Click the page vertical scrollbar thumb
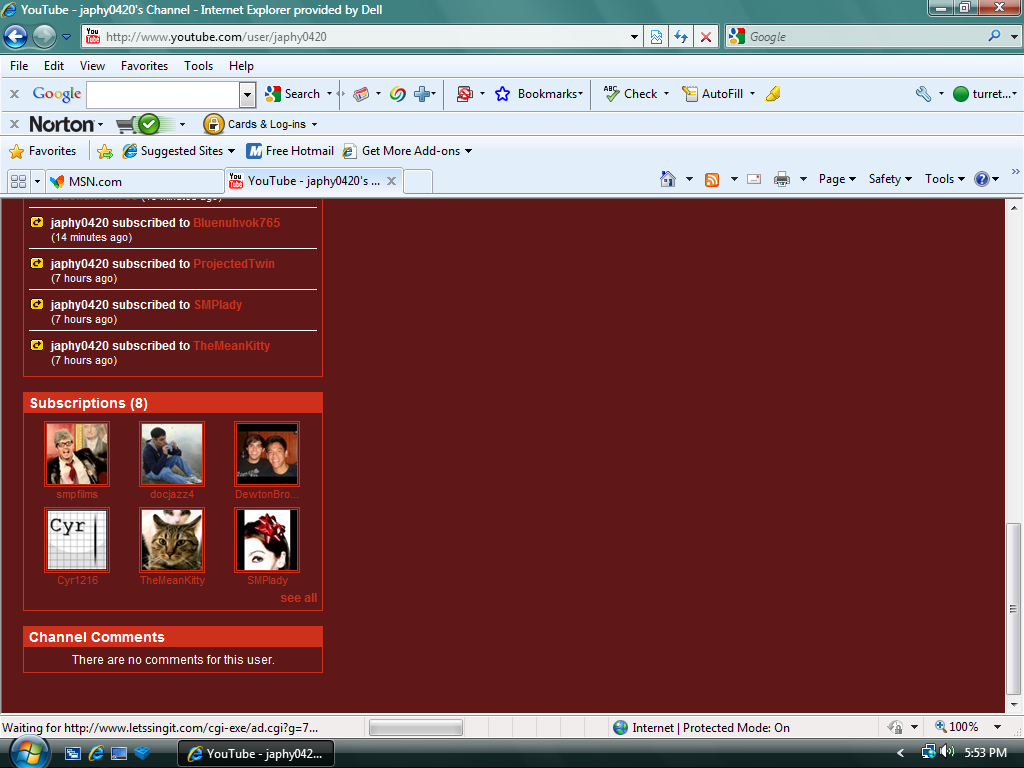 tap(1014, 609)
